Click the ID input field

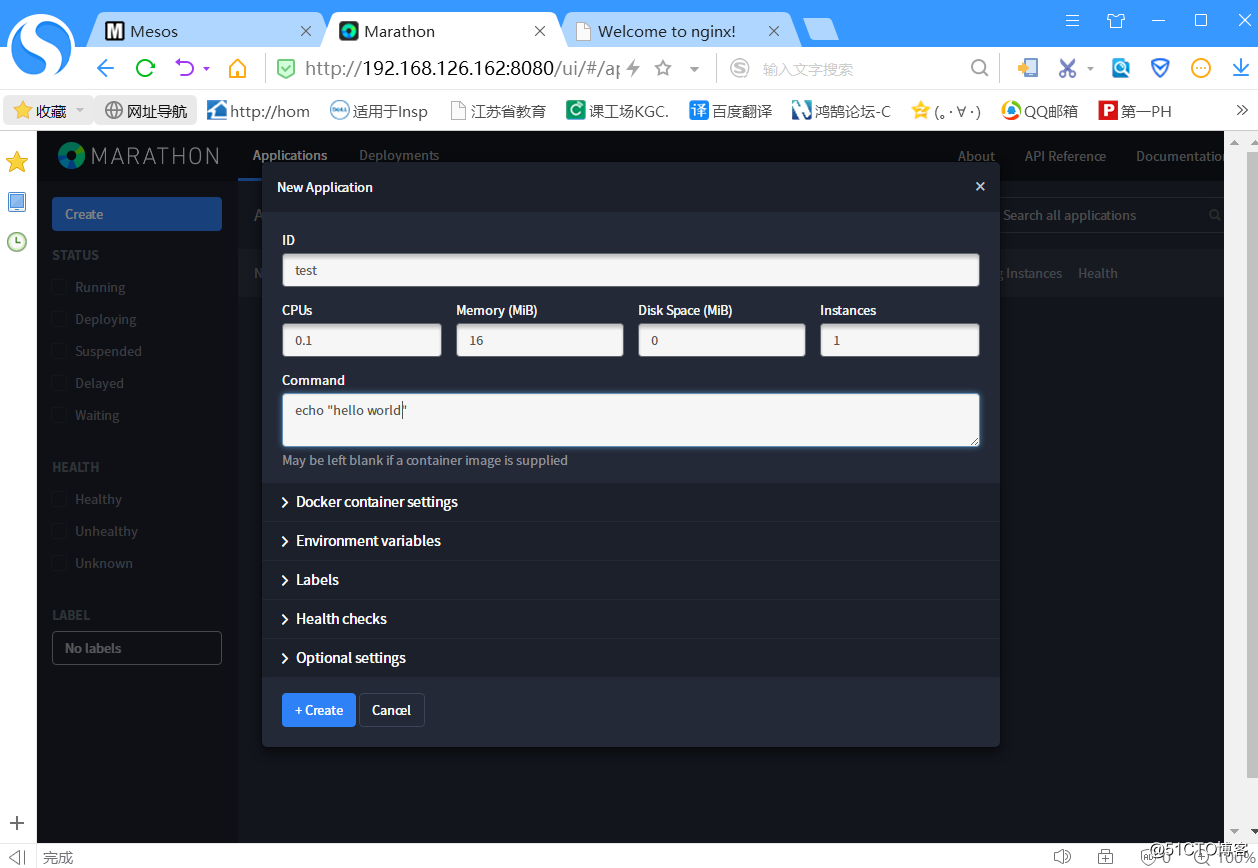(x=631, y=270)
